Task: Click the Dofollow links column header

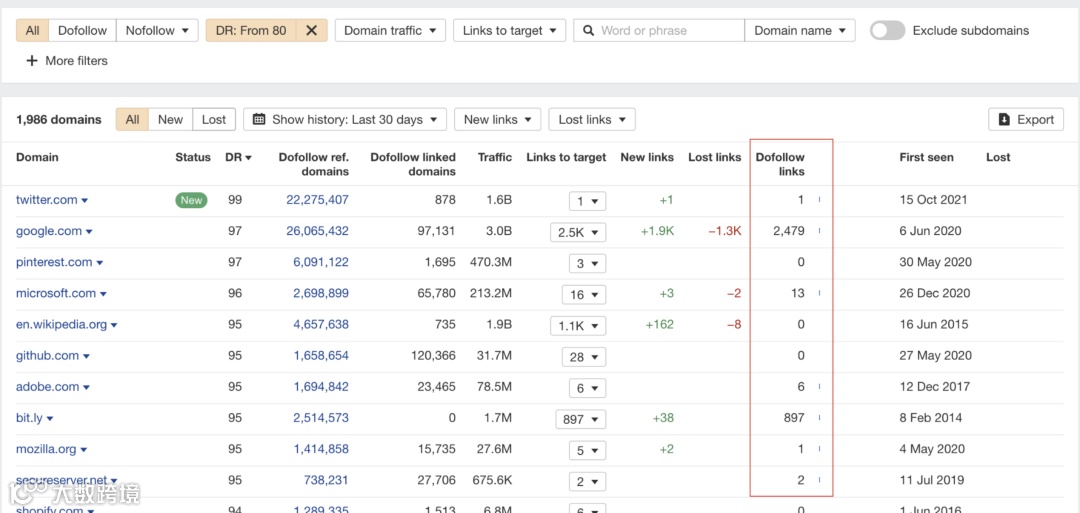Action: (780, 164)
